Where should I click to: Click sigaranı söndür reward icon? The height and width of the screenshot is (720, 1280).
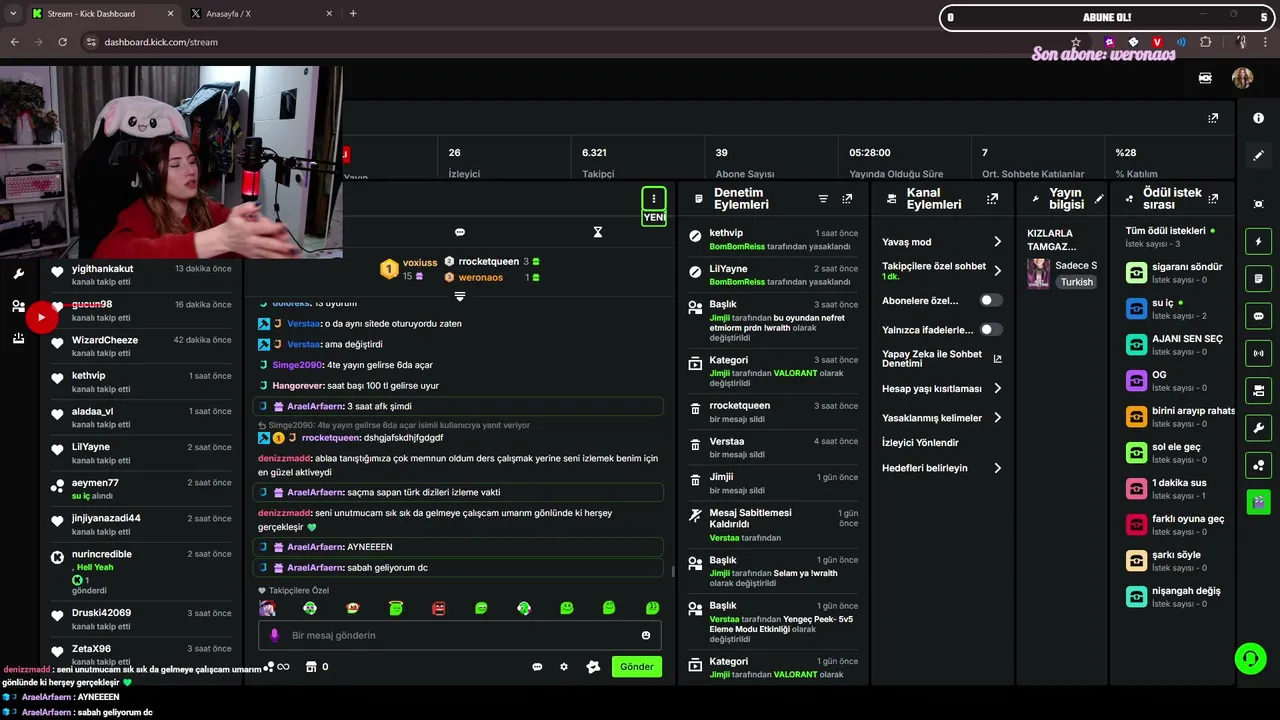pos(1136,273)
